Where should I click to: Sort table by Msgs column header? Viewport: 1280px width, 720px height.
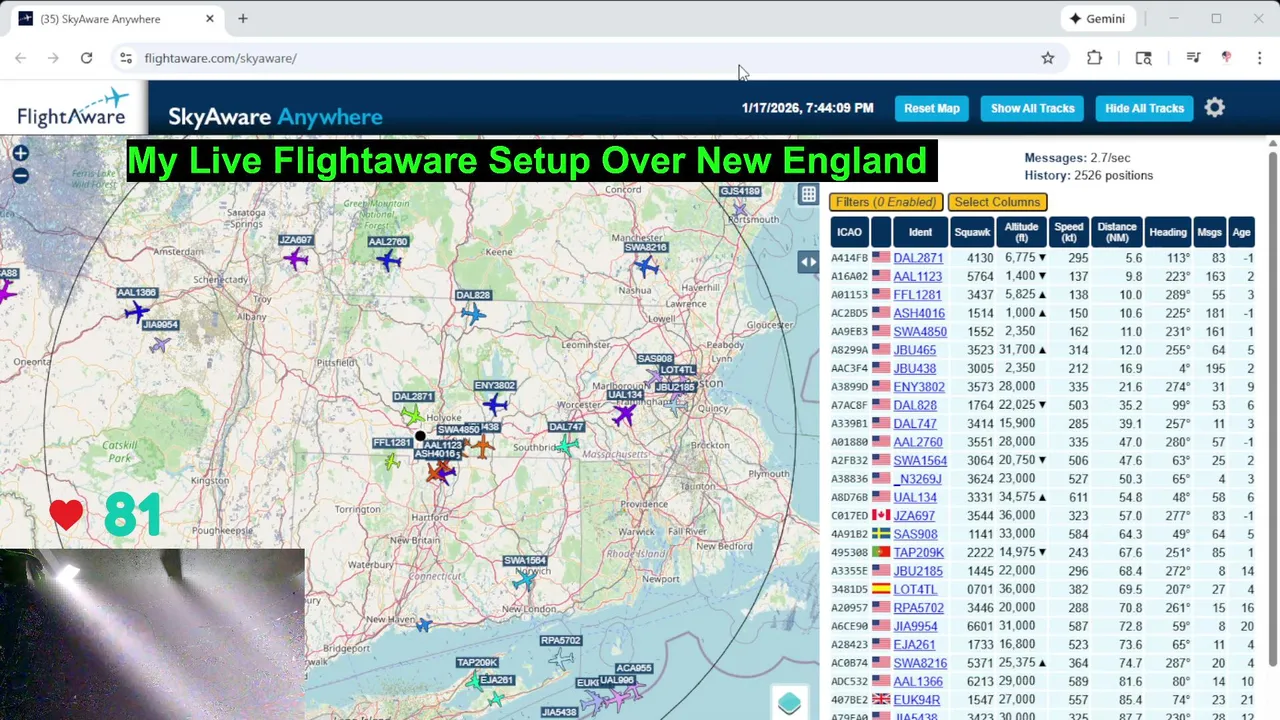click(x=1210, y=232)
